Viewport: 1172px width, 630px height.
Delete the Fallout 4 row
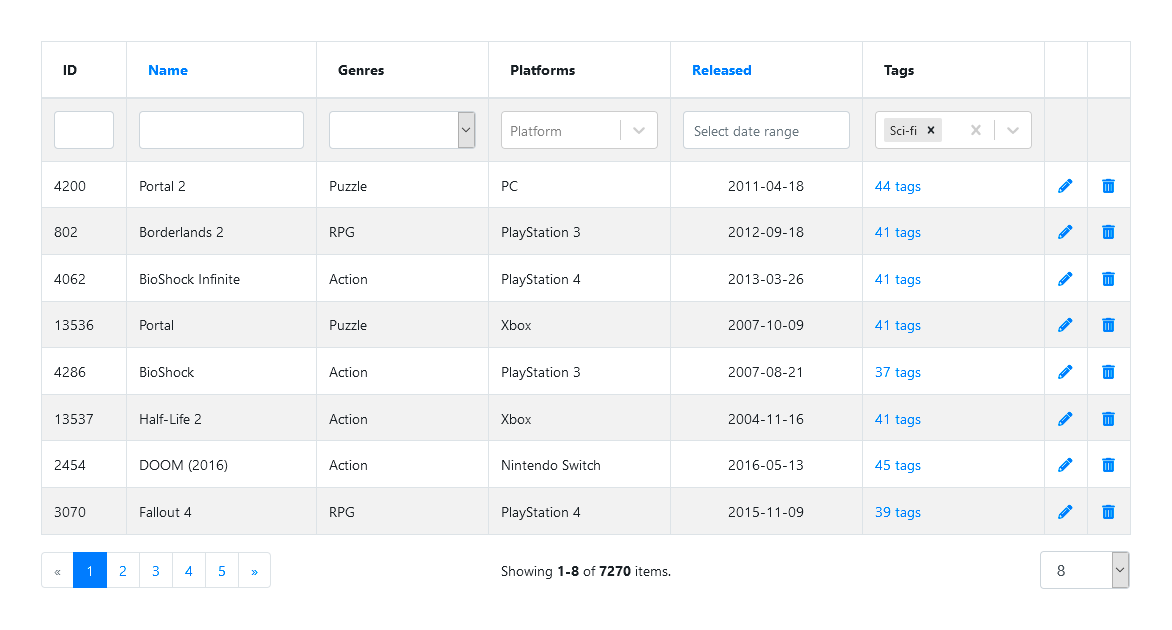click(1108, 512)
